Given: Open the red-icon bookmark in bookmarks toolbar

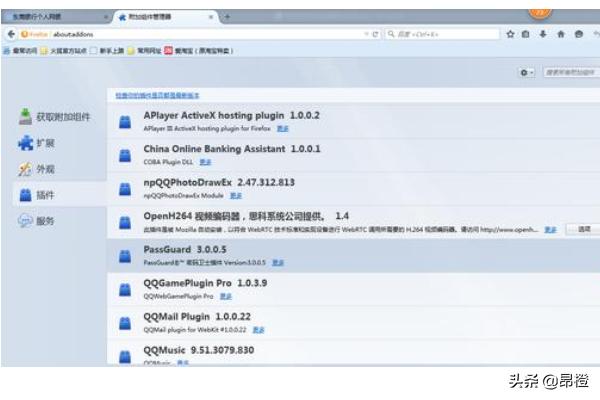Looking at the screenshot, I should pos(199,51).
